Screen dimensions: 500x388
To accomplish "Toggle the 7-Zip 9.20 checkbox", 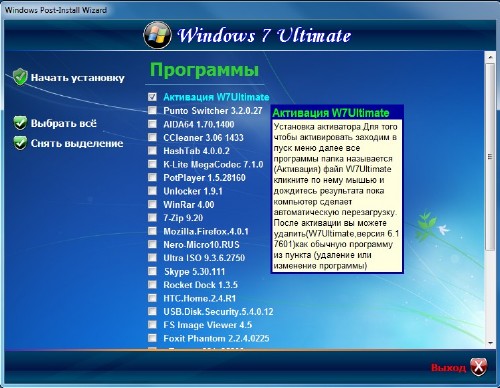I will 152,217.
